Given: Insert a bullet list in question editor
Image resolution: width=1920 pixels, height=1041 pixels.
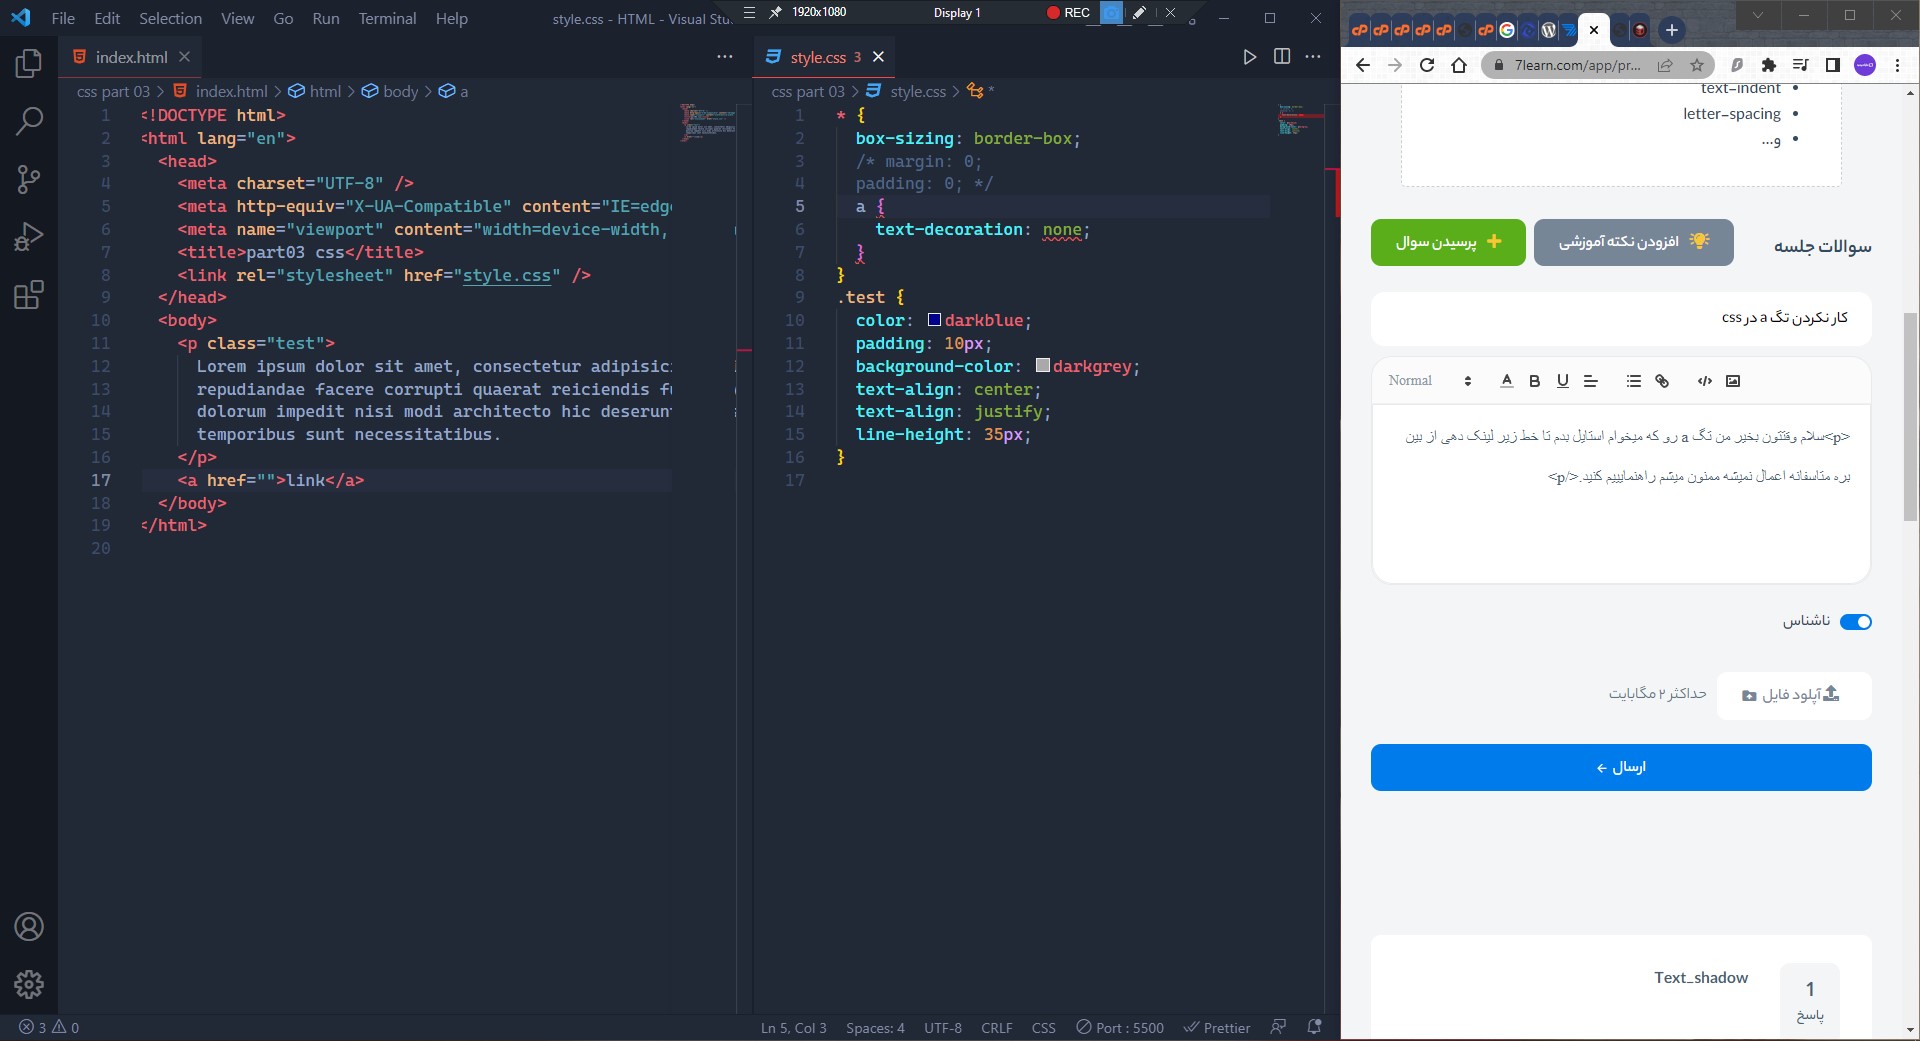Looking at the screenshot, I should (x=1633, y=381).
